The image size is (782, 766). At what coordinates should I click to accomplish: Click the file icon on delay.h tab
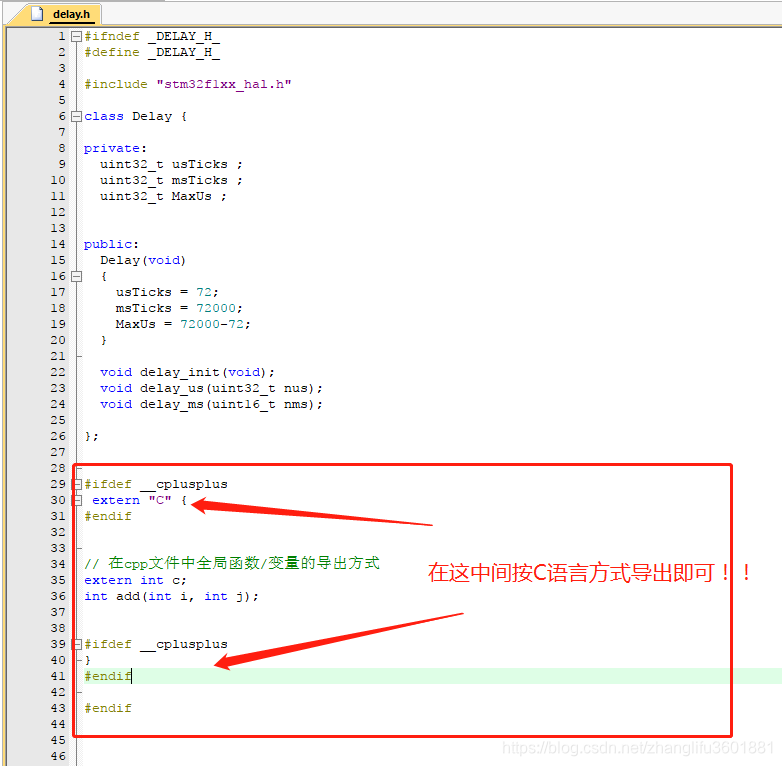(37, 13)
